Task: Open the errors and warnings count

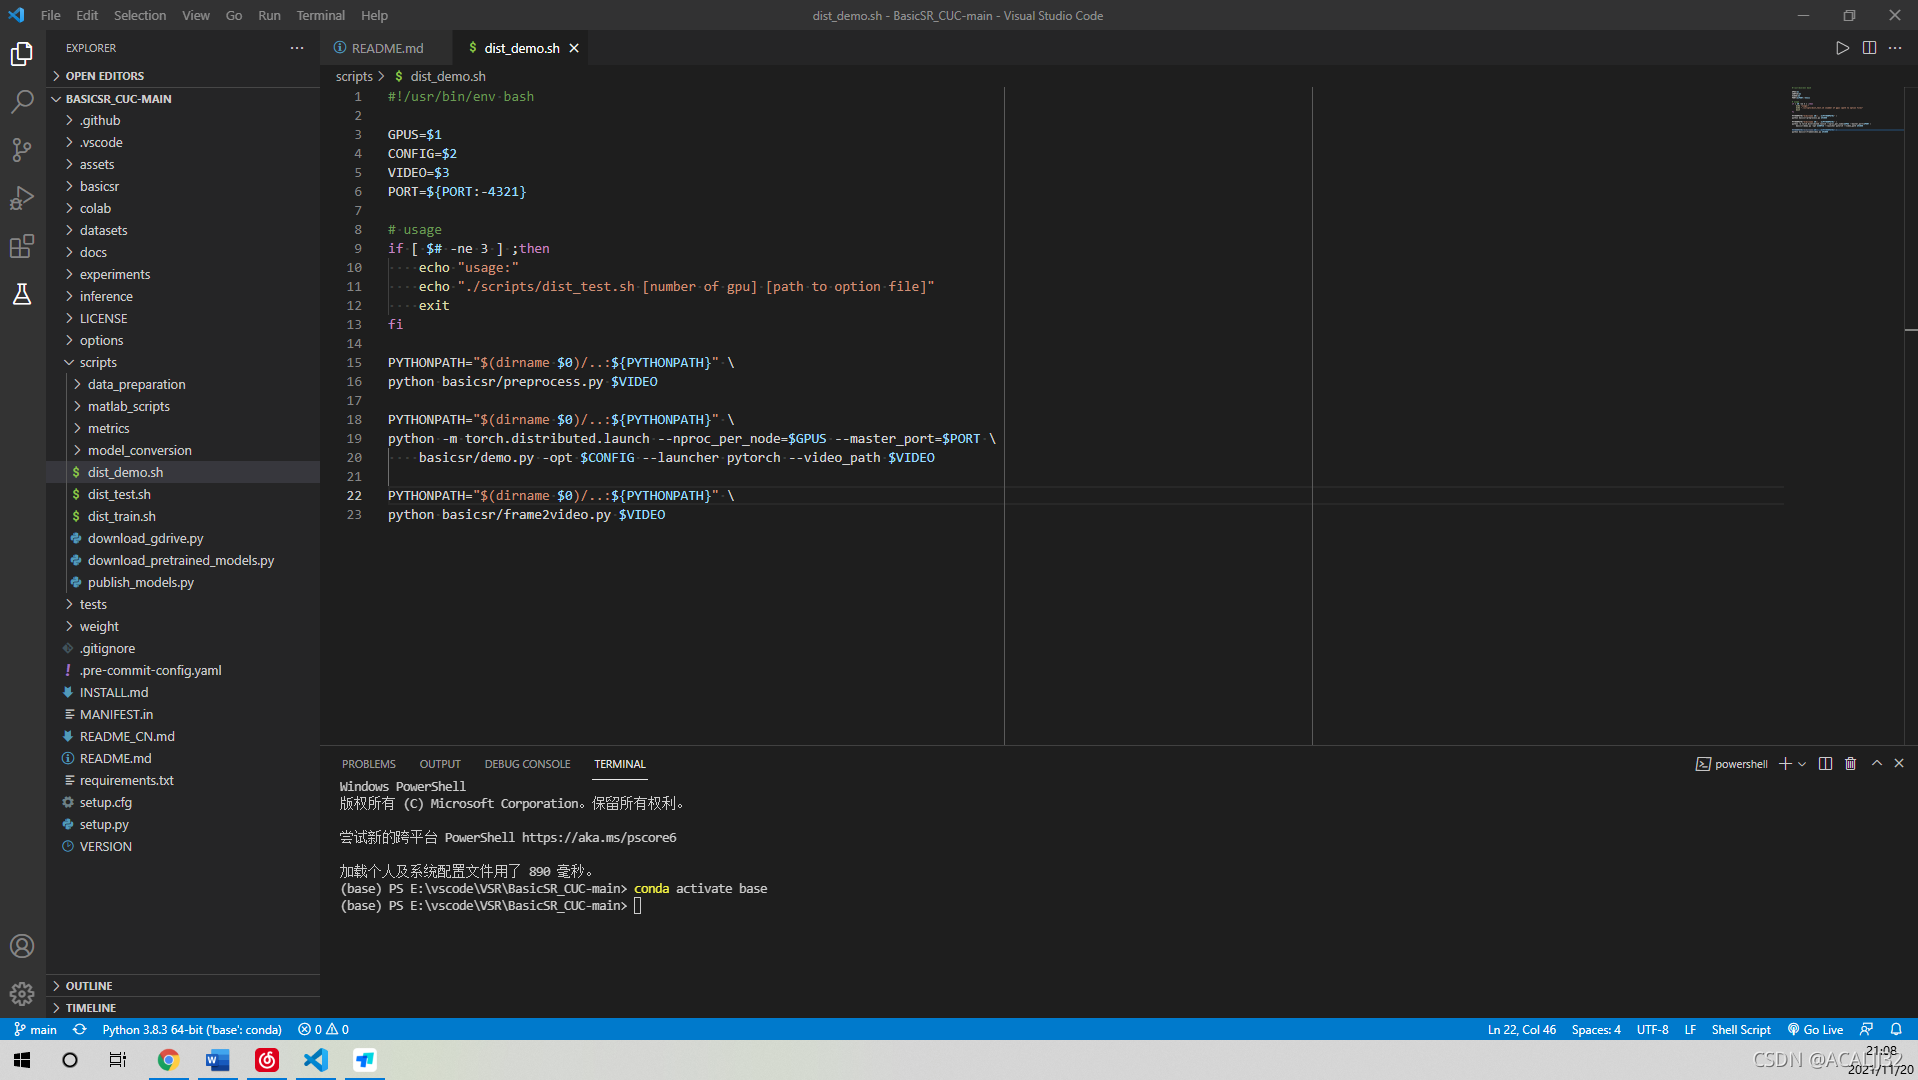Action: (x=323, y=1029)
